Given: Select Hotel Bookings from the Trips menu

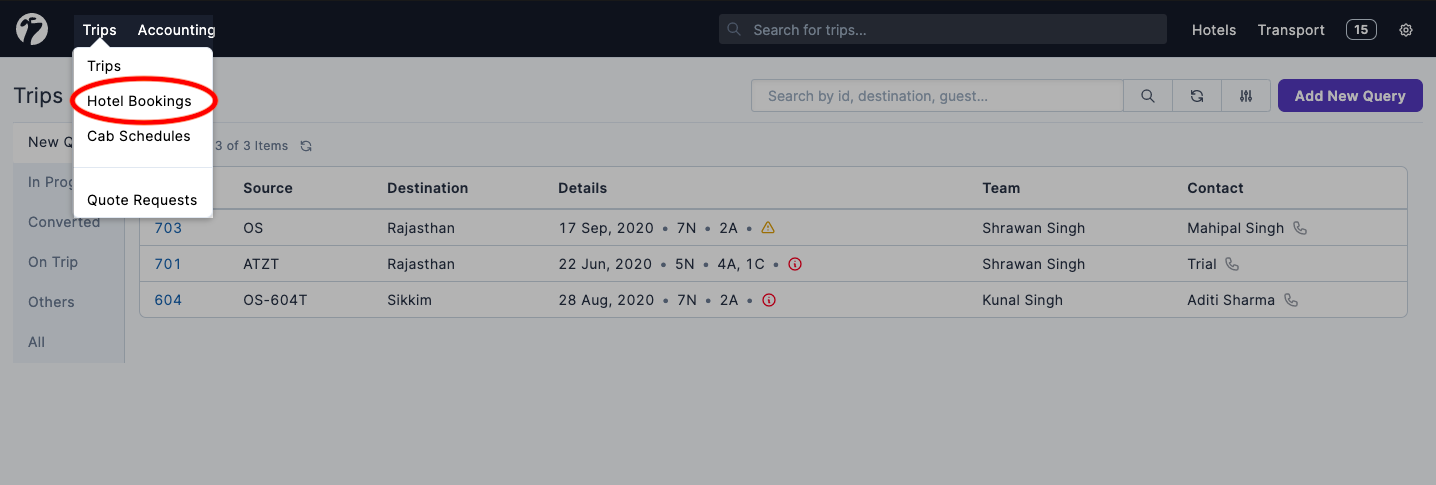Looking at the screenshot, I should click(139, 101).
